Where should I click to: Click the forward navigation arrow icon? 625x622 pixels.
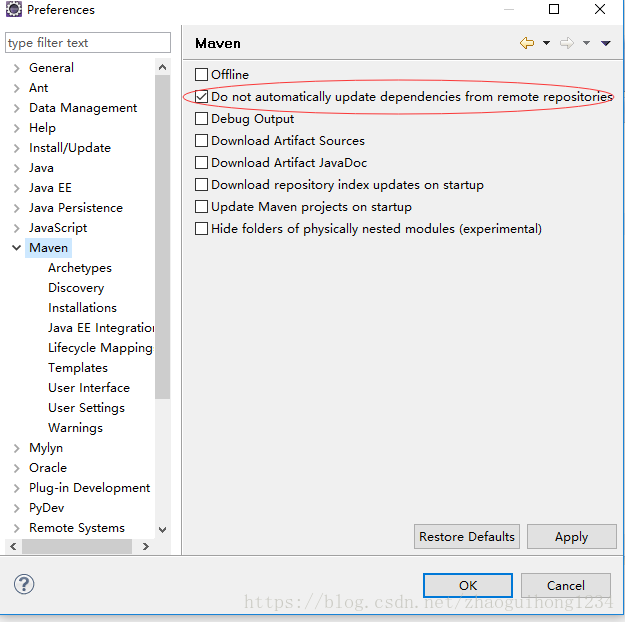(567, 43)
